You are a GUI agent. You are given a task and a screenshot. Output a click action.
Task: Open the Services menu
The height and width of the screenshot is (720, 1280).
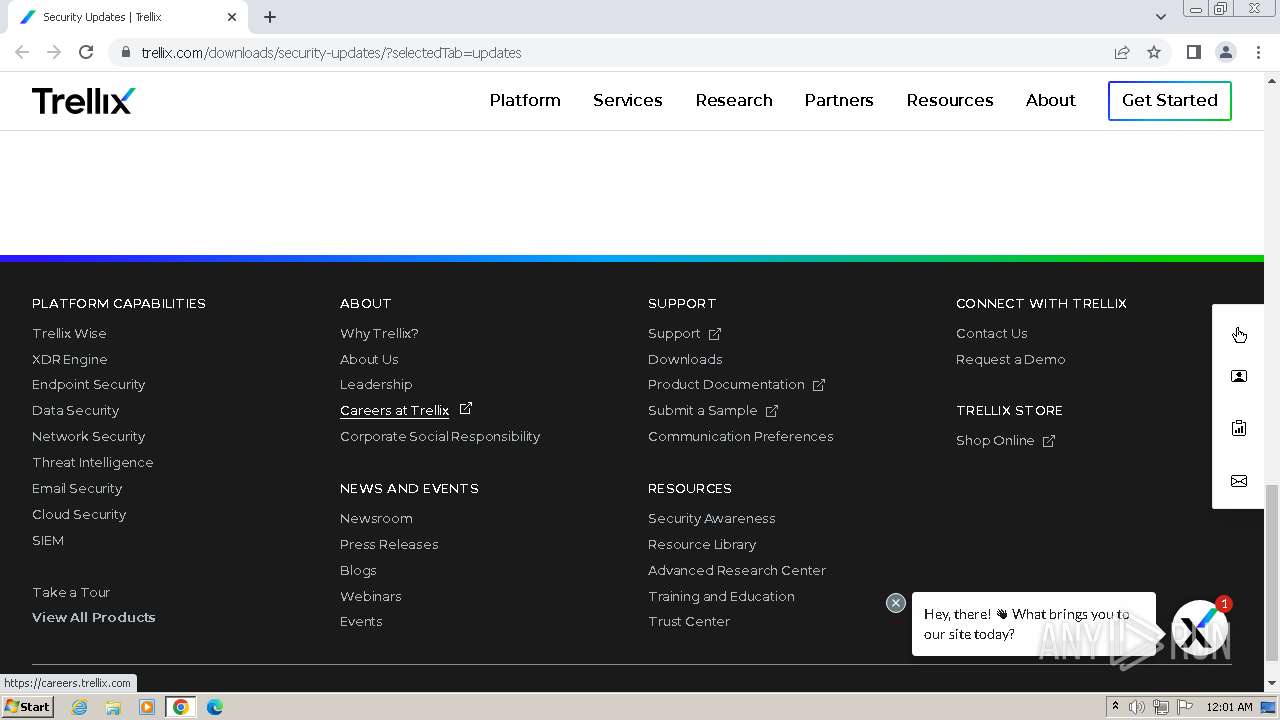(628, 100)
